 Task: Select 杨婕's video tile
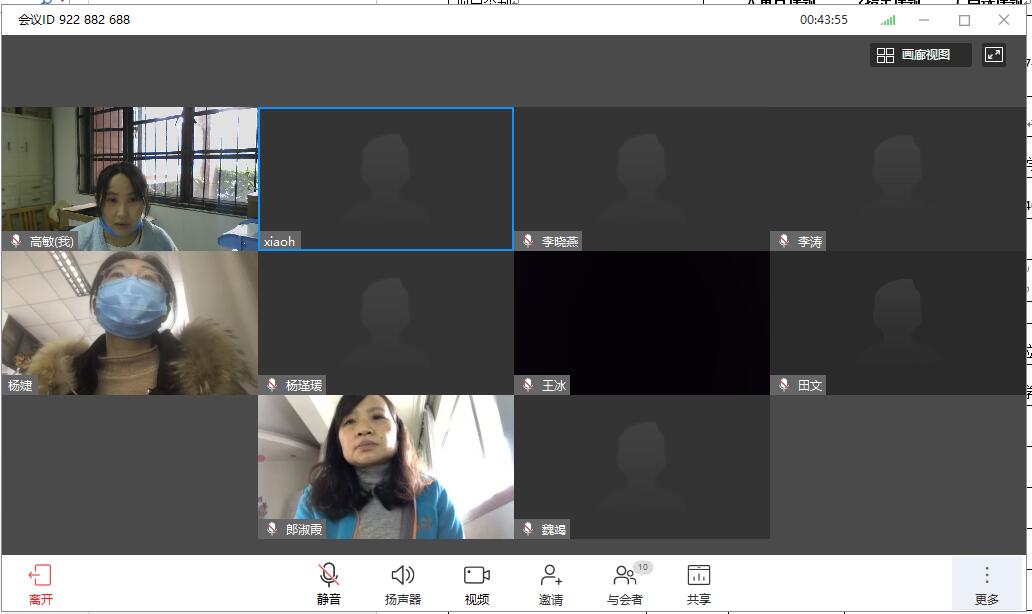click(129, 322)
